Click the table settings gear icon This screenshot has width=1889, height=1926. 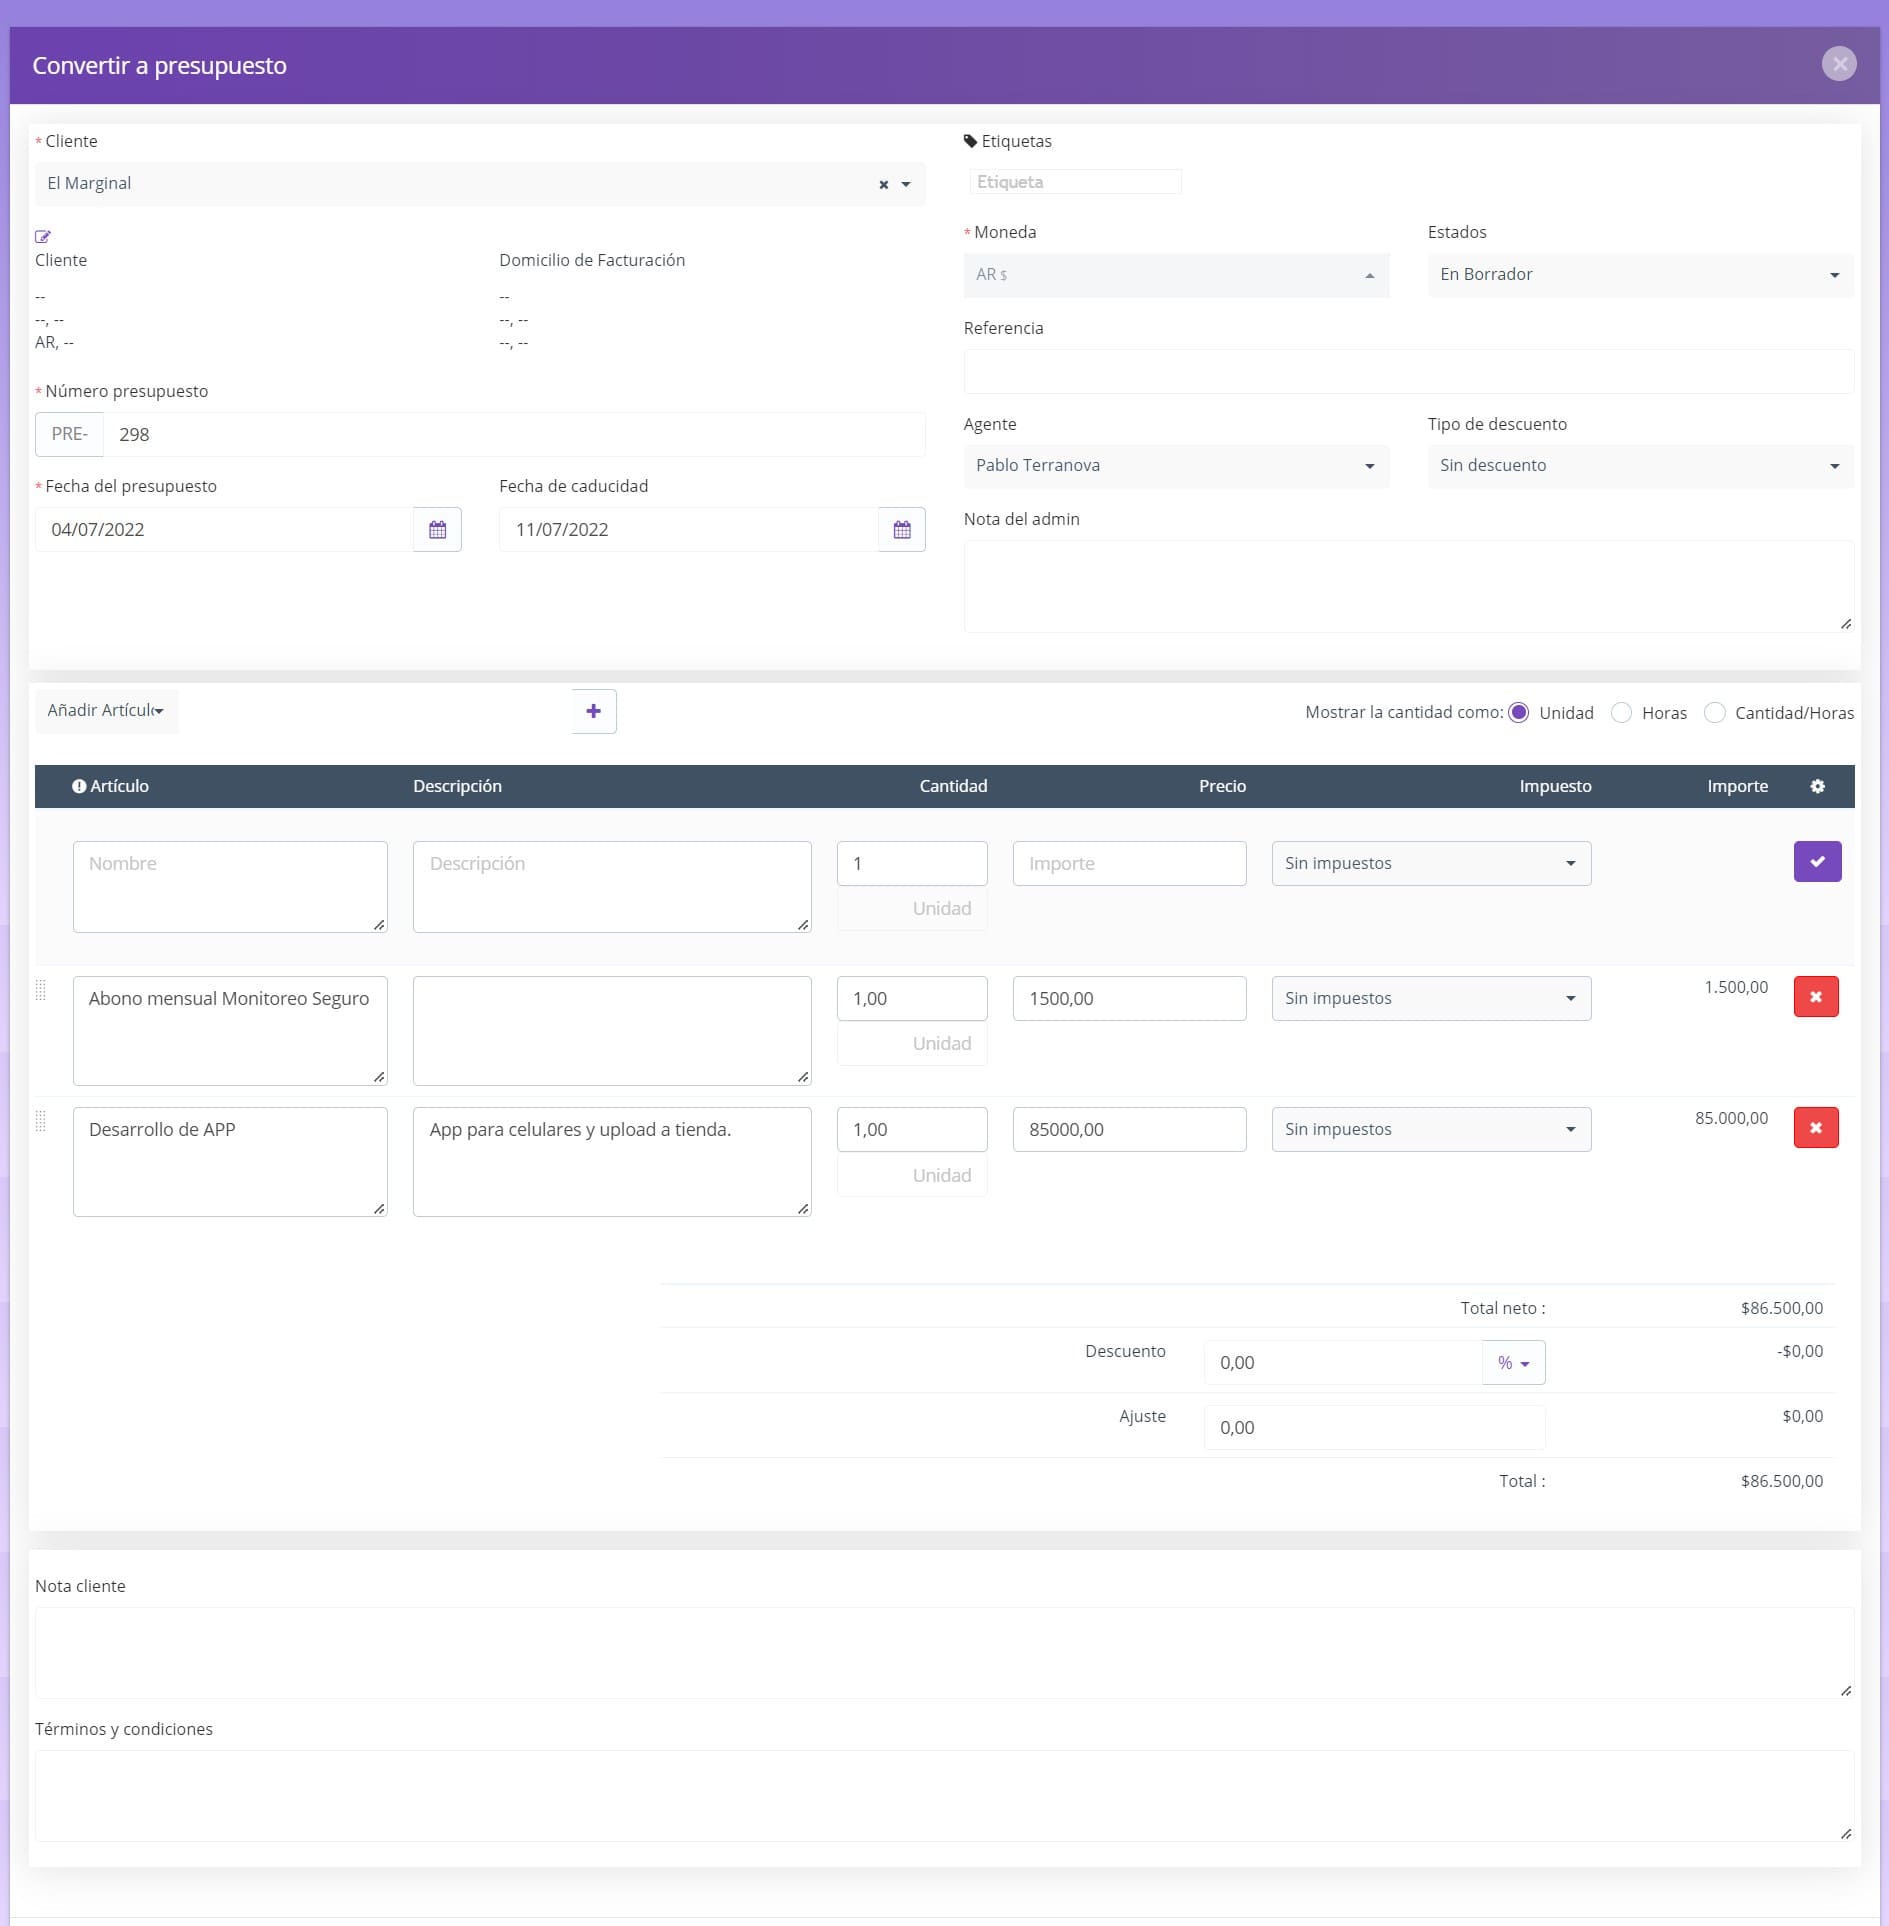(1817, 786)
